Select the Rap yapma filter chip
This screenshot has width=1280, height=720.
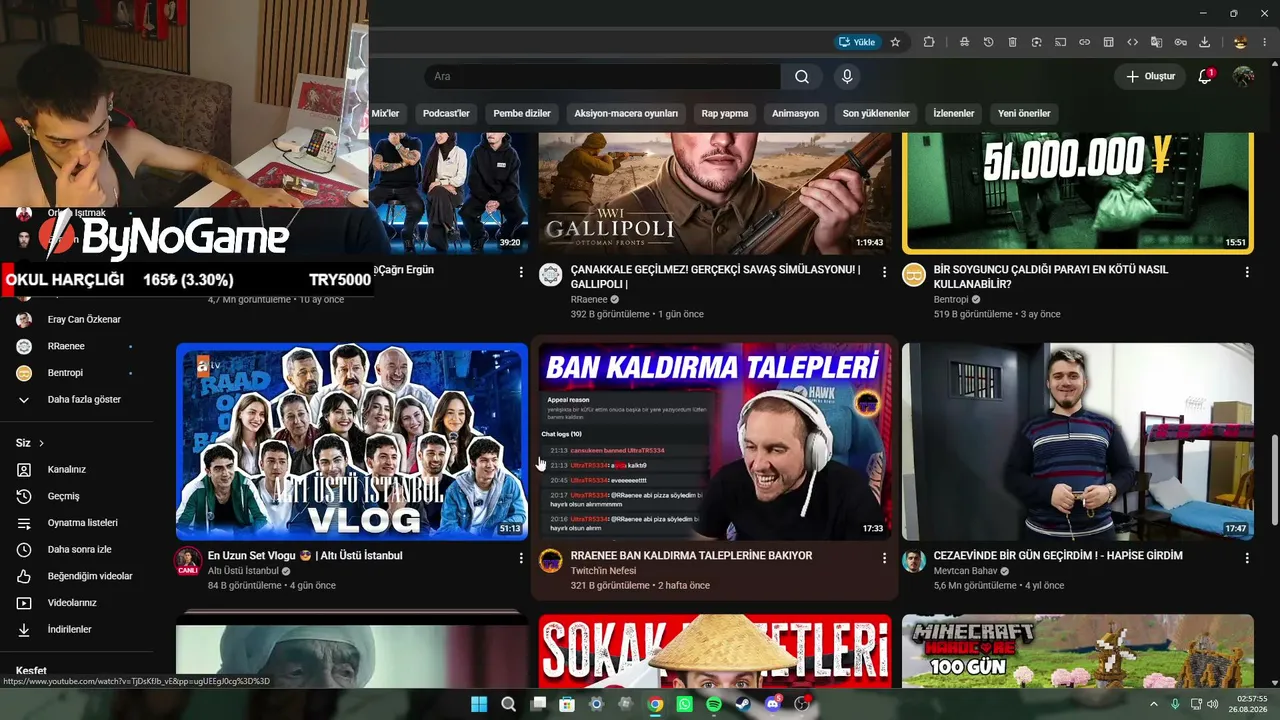point(725,113)
